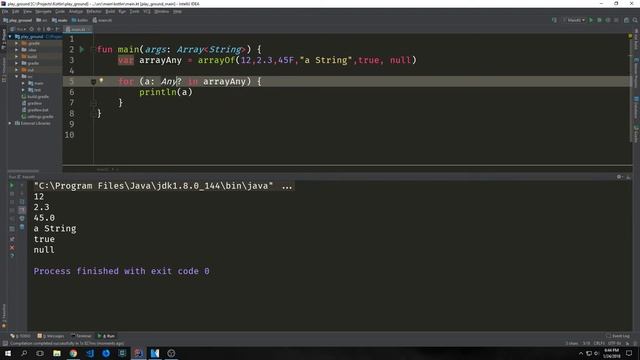Viewport: 640px width, 360px height.
Task: Open Windows taskbar search
Action: click(24, 353)
